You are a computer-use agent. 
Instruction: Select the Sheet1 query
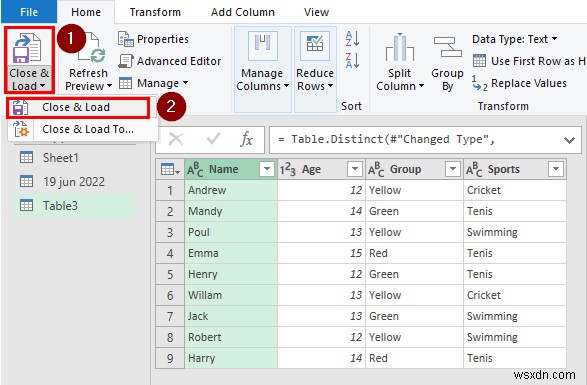75,158
